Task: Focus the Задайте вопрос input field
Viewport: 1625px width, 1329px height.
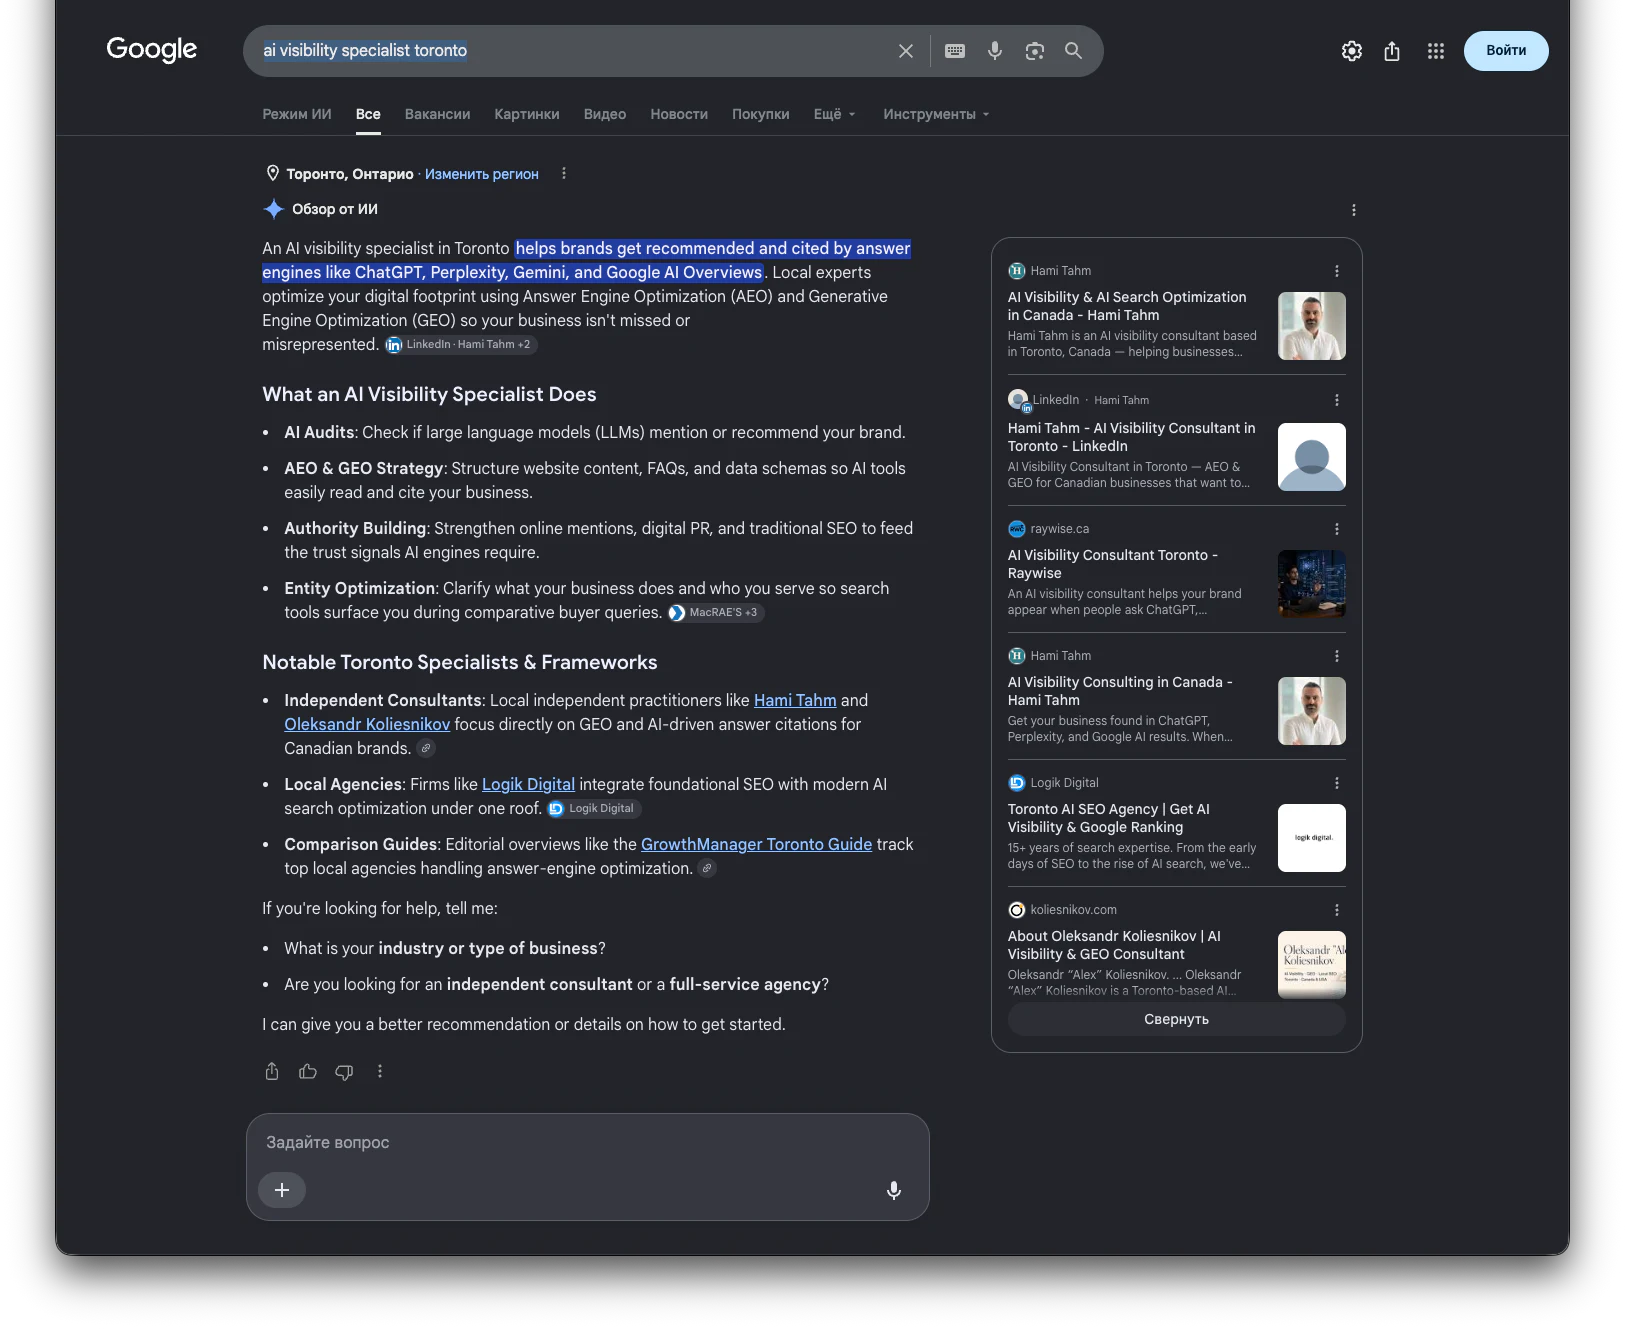Action: click(x=588, y=1142)
